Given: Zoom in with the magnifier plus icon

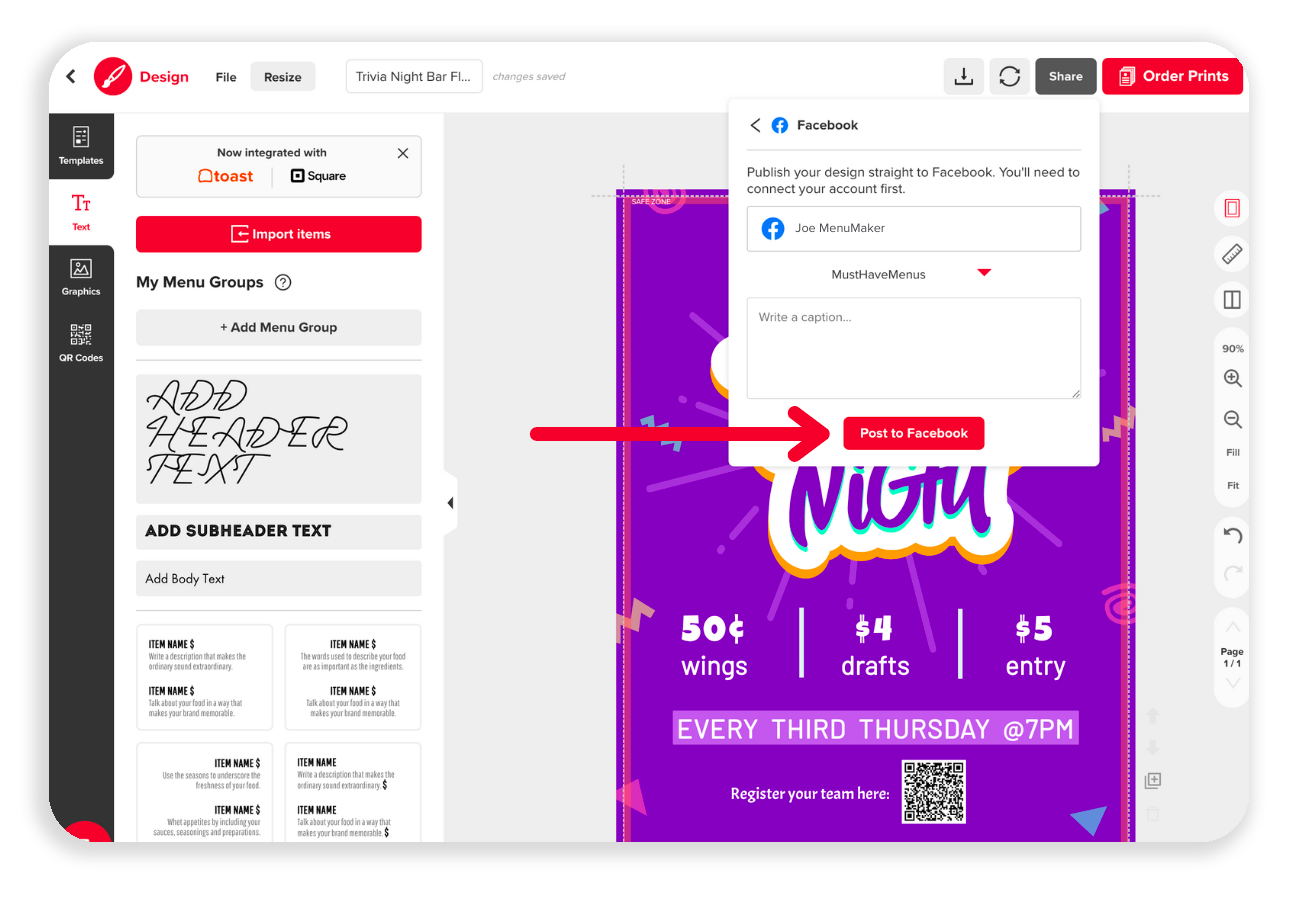Looking at the screenshot, I should pos(1232,379).
